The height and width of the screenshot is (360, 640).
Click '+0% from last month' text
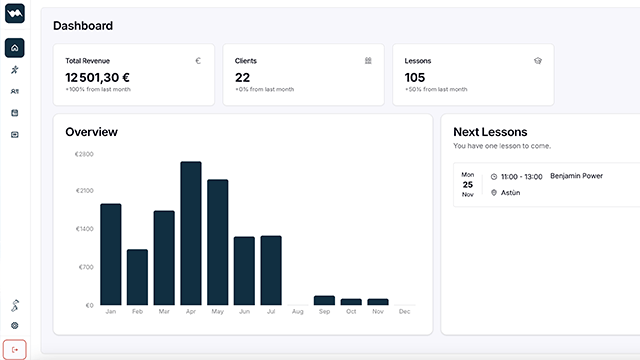pos(264,89)
